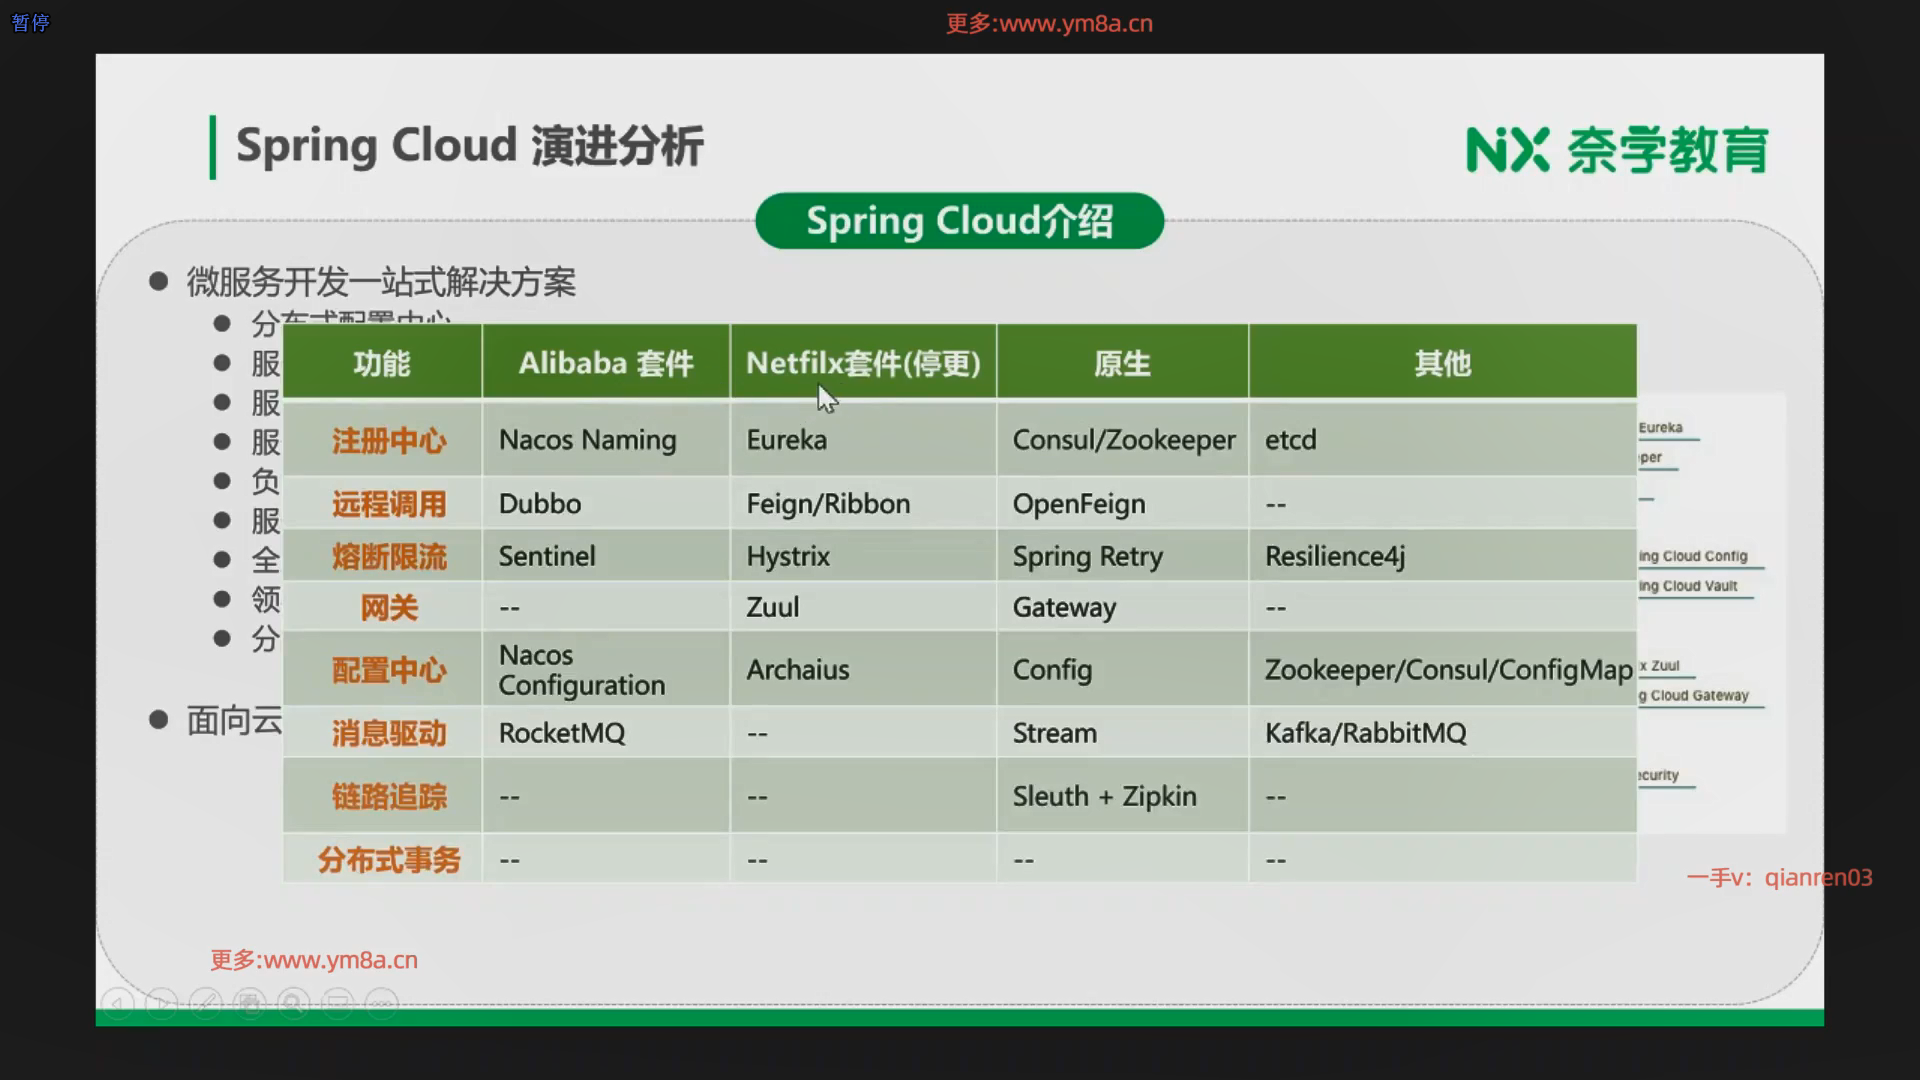The height and width of the screenshot is (1080, 1920).
Task: Select the 注册中心 row label
Action: [x=389, y=441]
